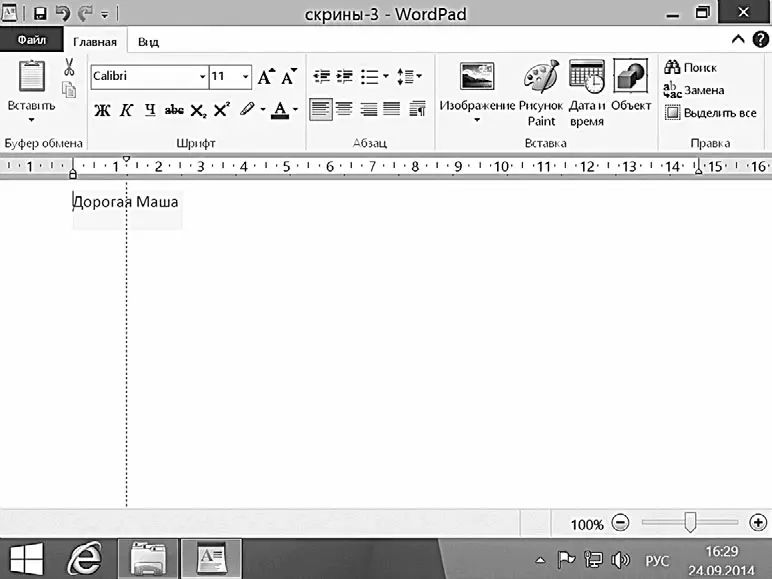
Task: Toggle bold formatting (Ж)
Action: [102, 110]
